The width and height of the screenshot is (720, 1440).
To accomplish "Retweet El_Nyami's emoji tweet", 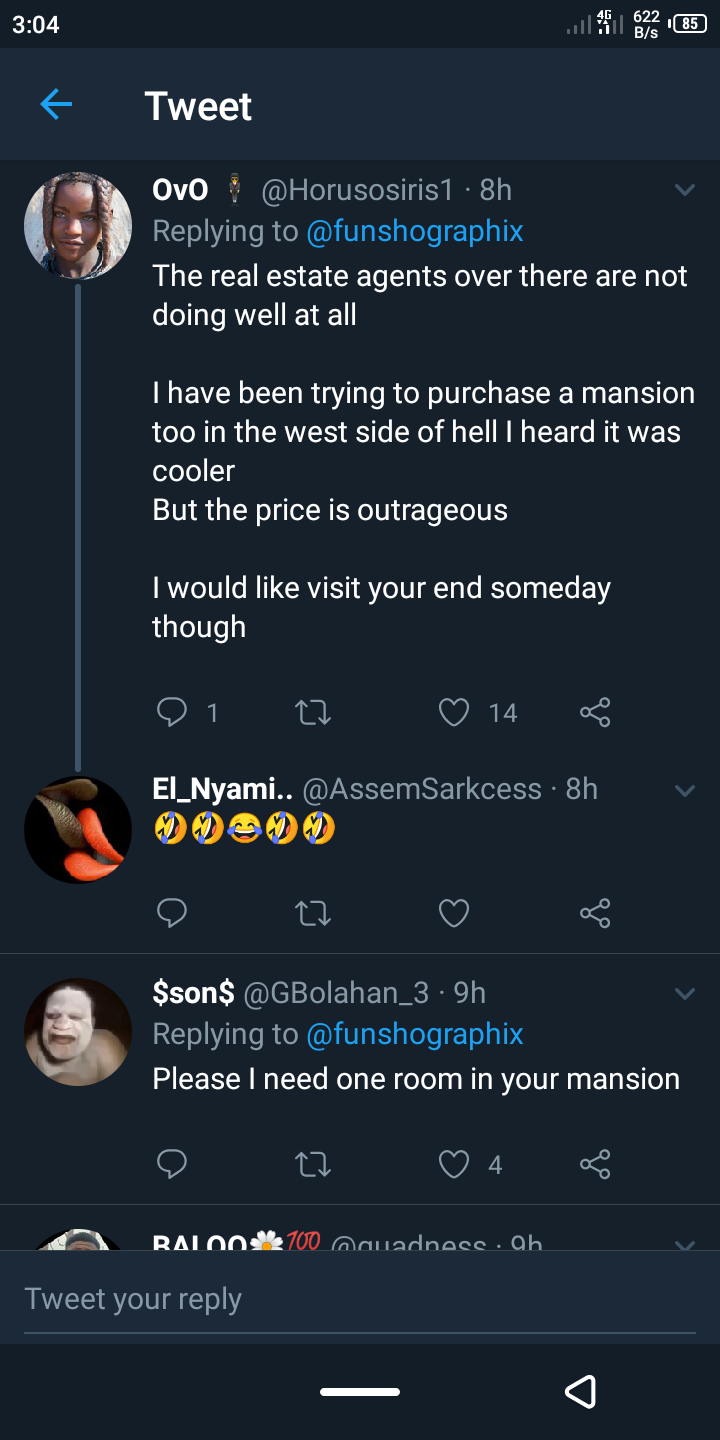I will pyautogui.click(x=313, y=913).
